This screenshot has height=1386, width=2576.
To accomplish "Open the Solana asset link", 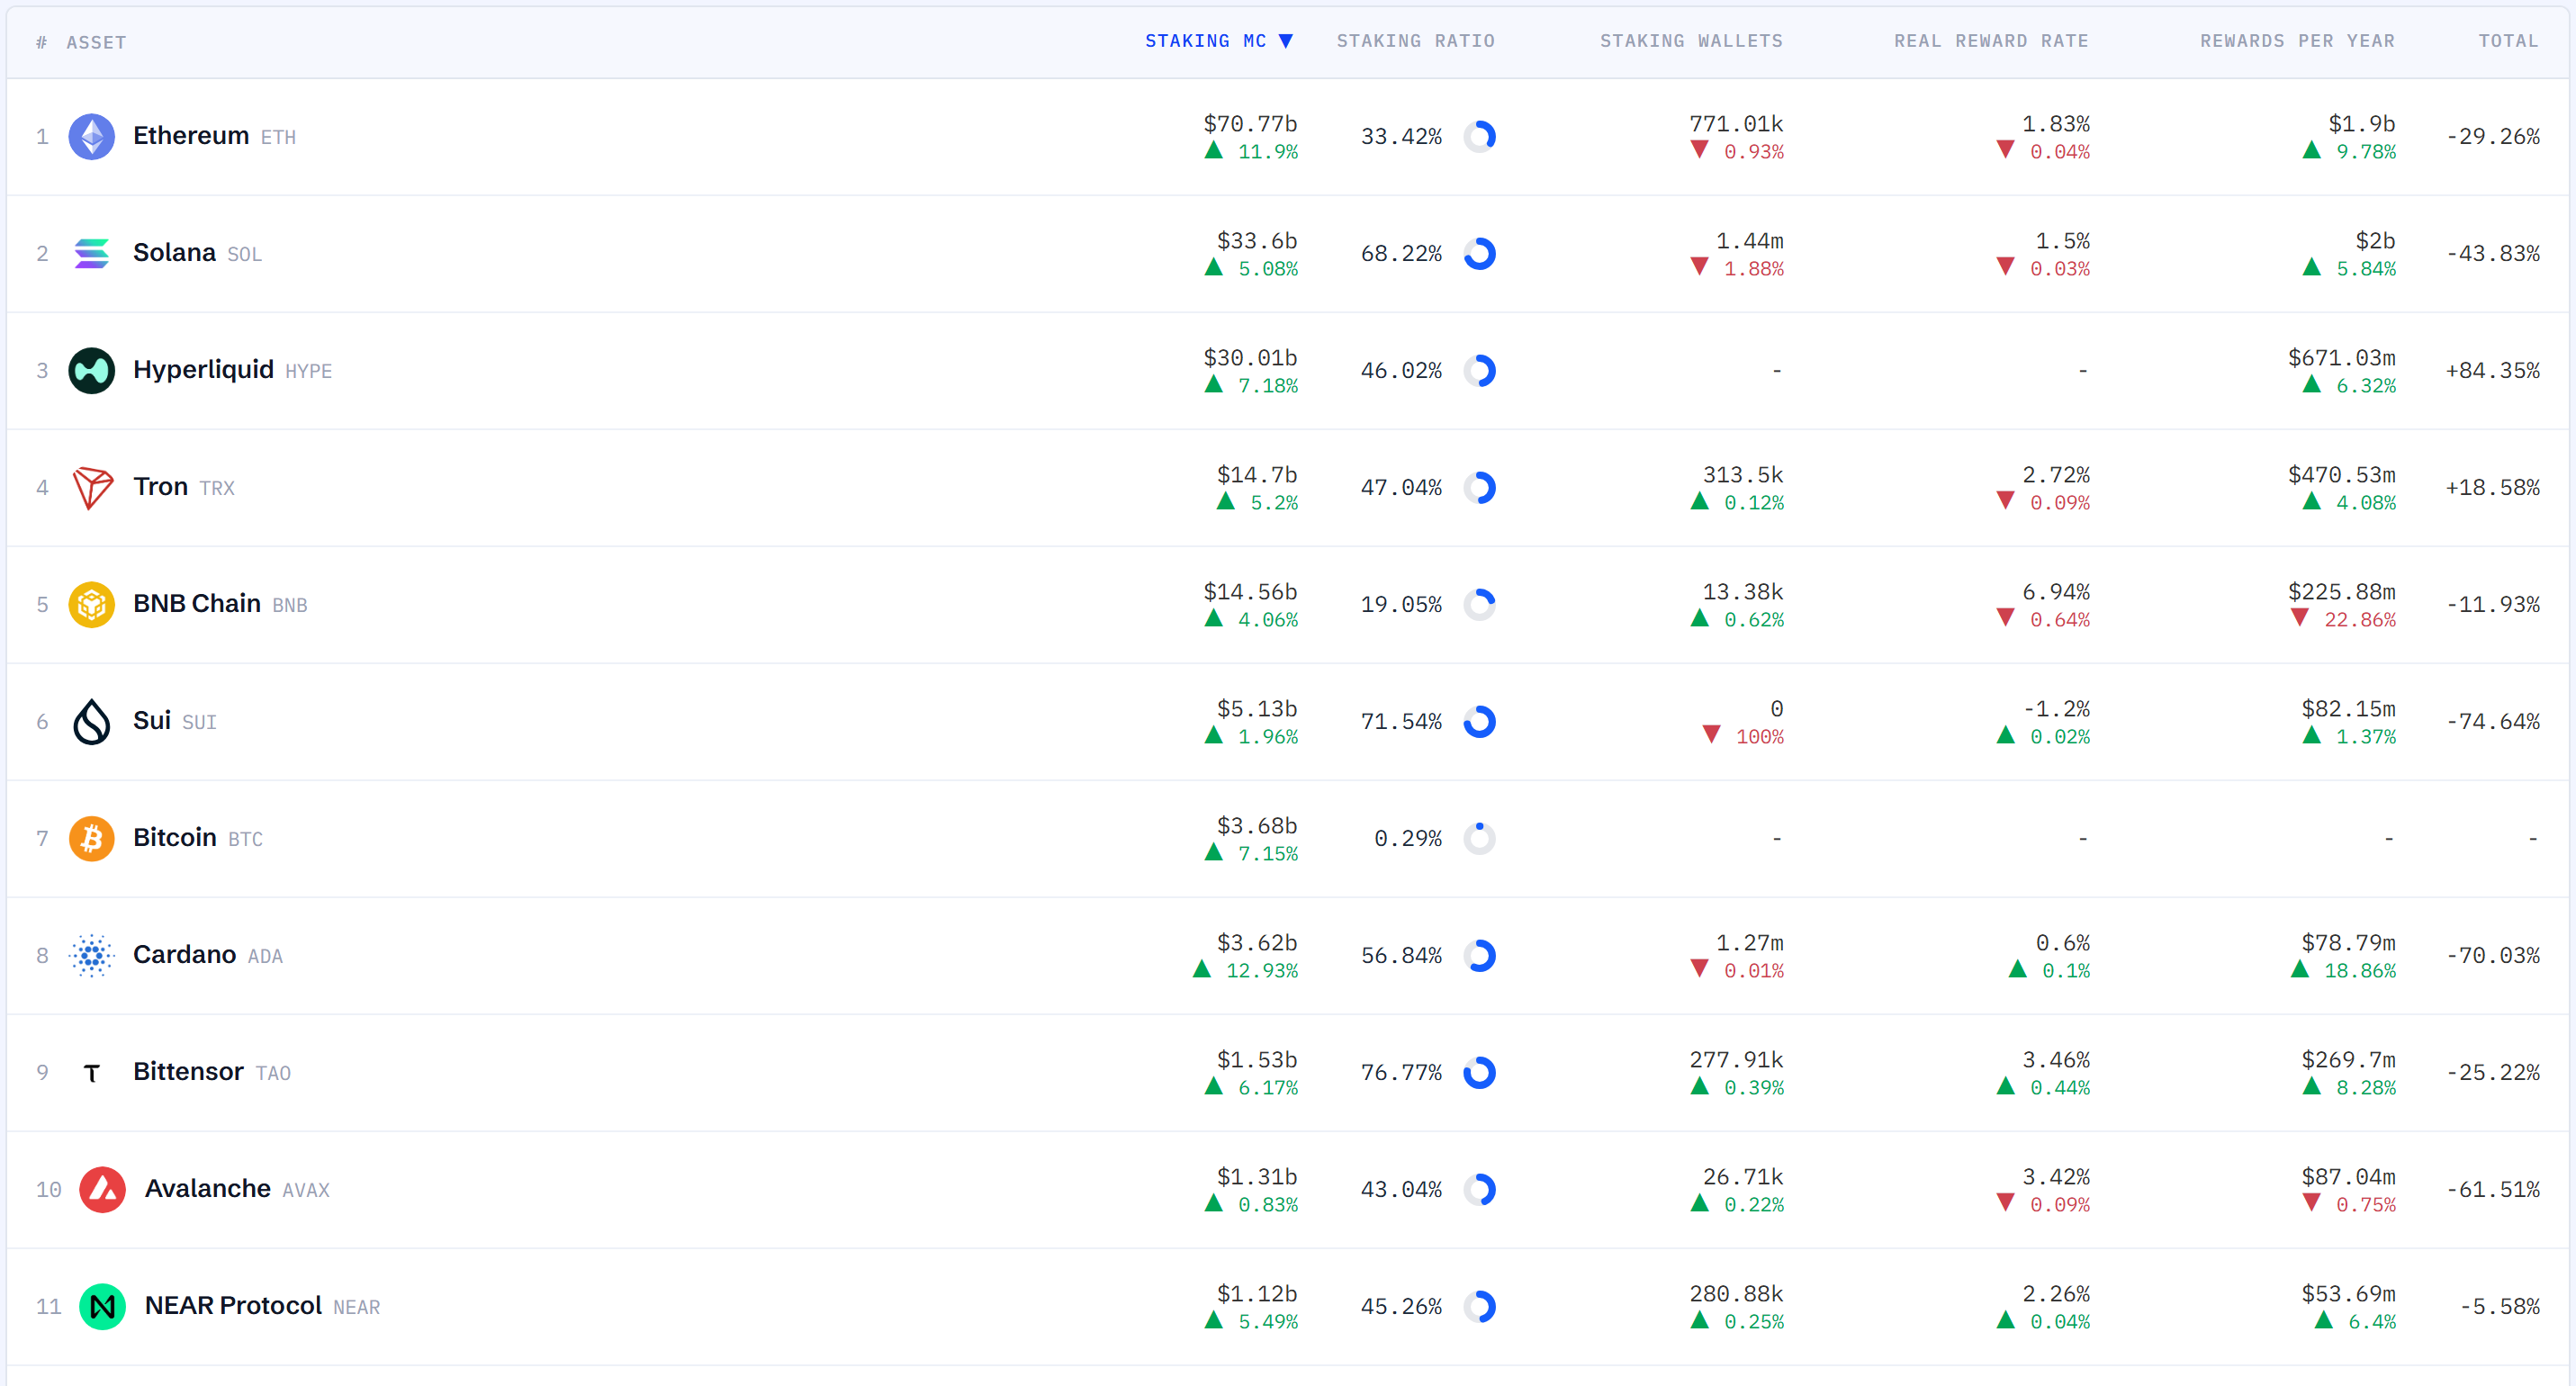I will click(174, 252).
